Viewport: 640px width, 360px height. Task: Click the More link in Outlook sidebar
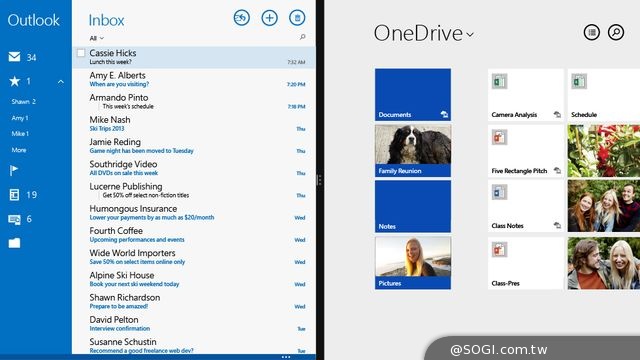click(19, 150)
